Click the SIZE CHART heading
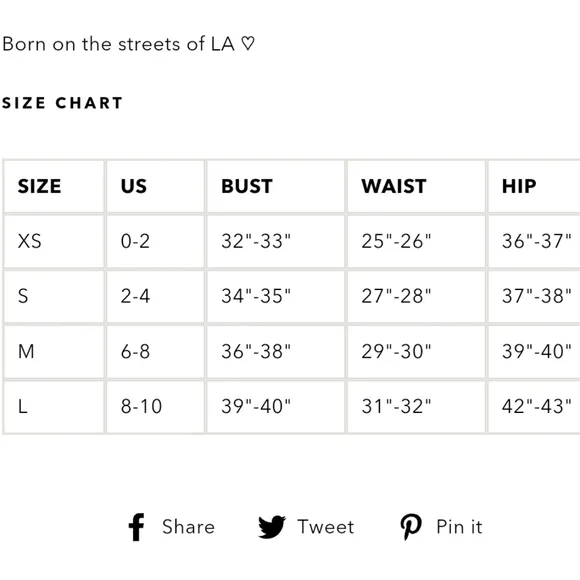 (x=62, y=103)
